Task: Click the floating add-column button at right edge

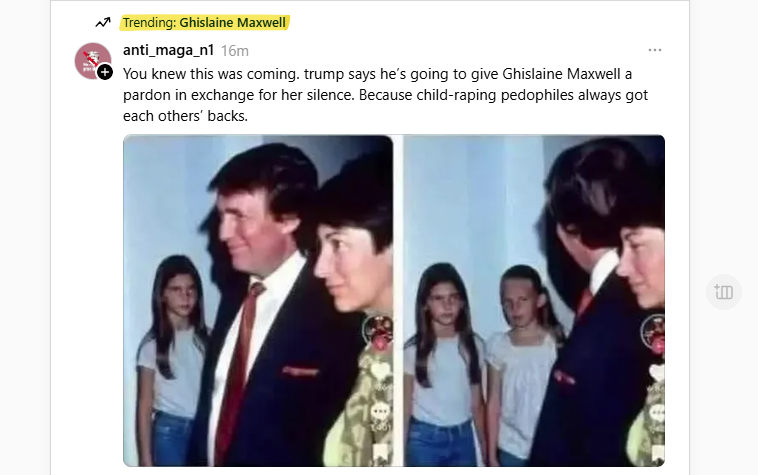Action: (x=724, y=292)
